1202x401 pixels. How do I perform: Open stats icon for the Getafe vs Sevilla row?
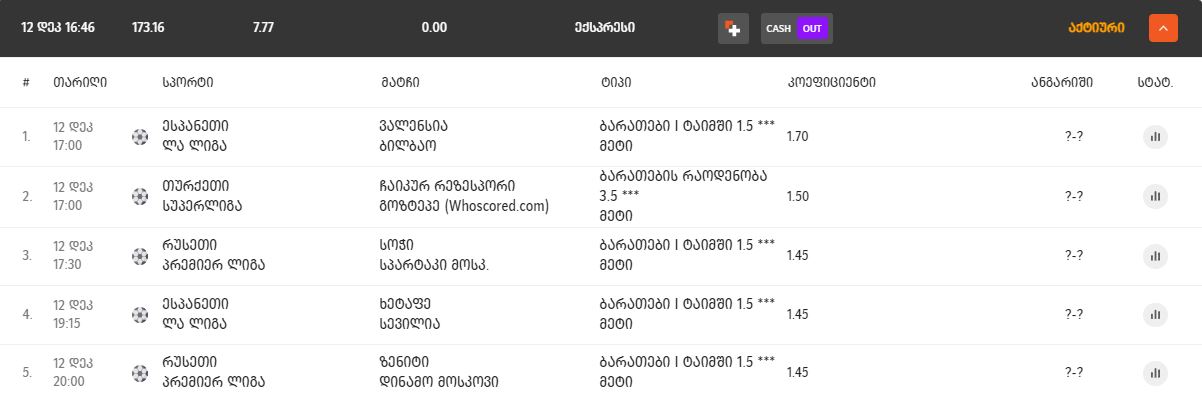(x=1155, y=315)
